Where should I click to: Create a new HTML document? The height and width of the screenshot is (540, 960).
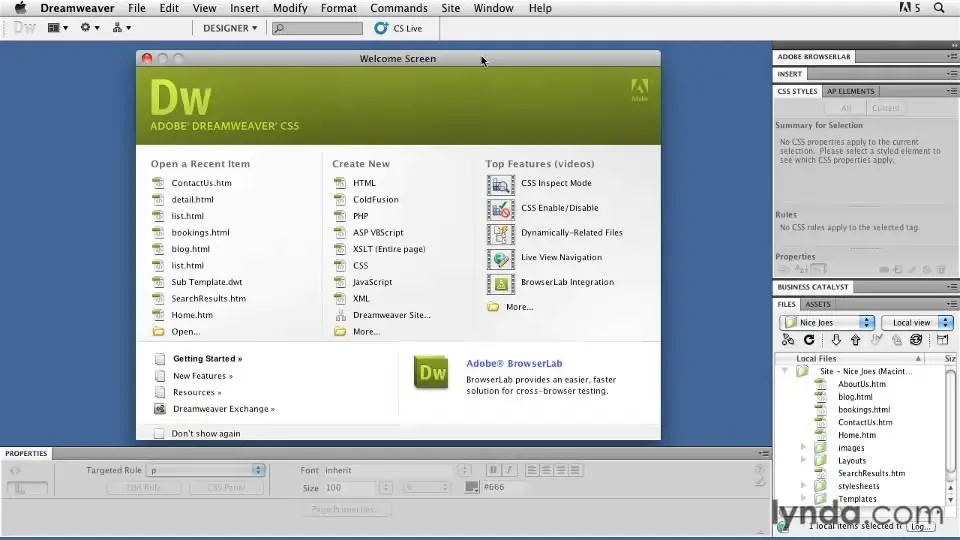(x=364, y=183)
